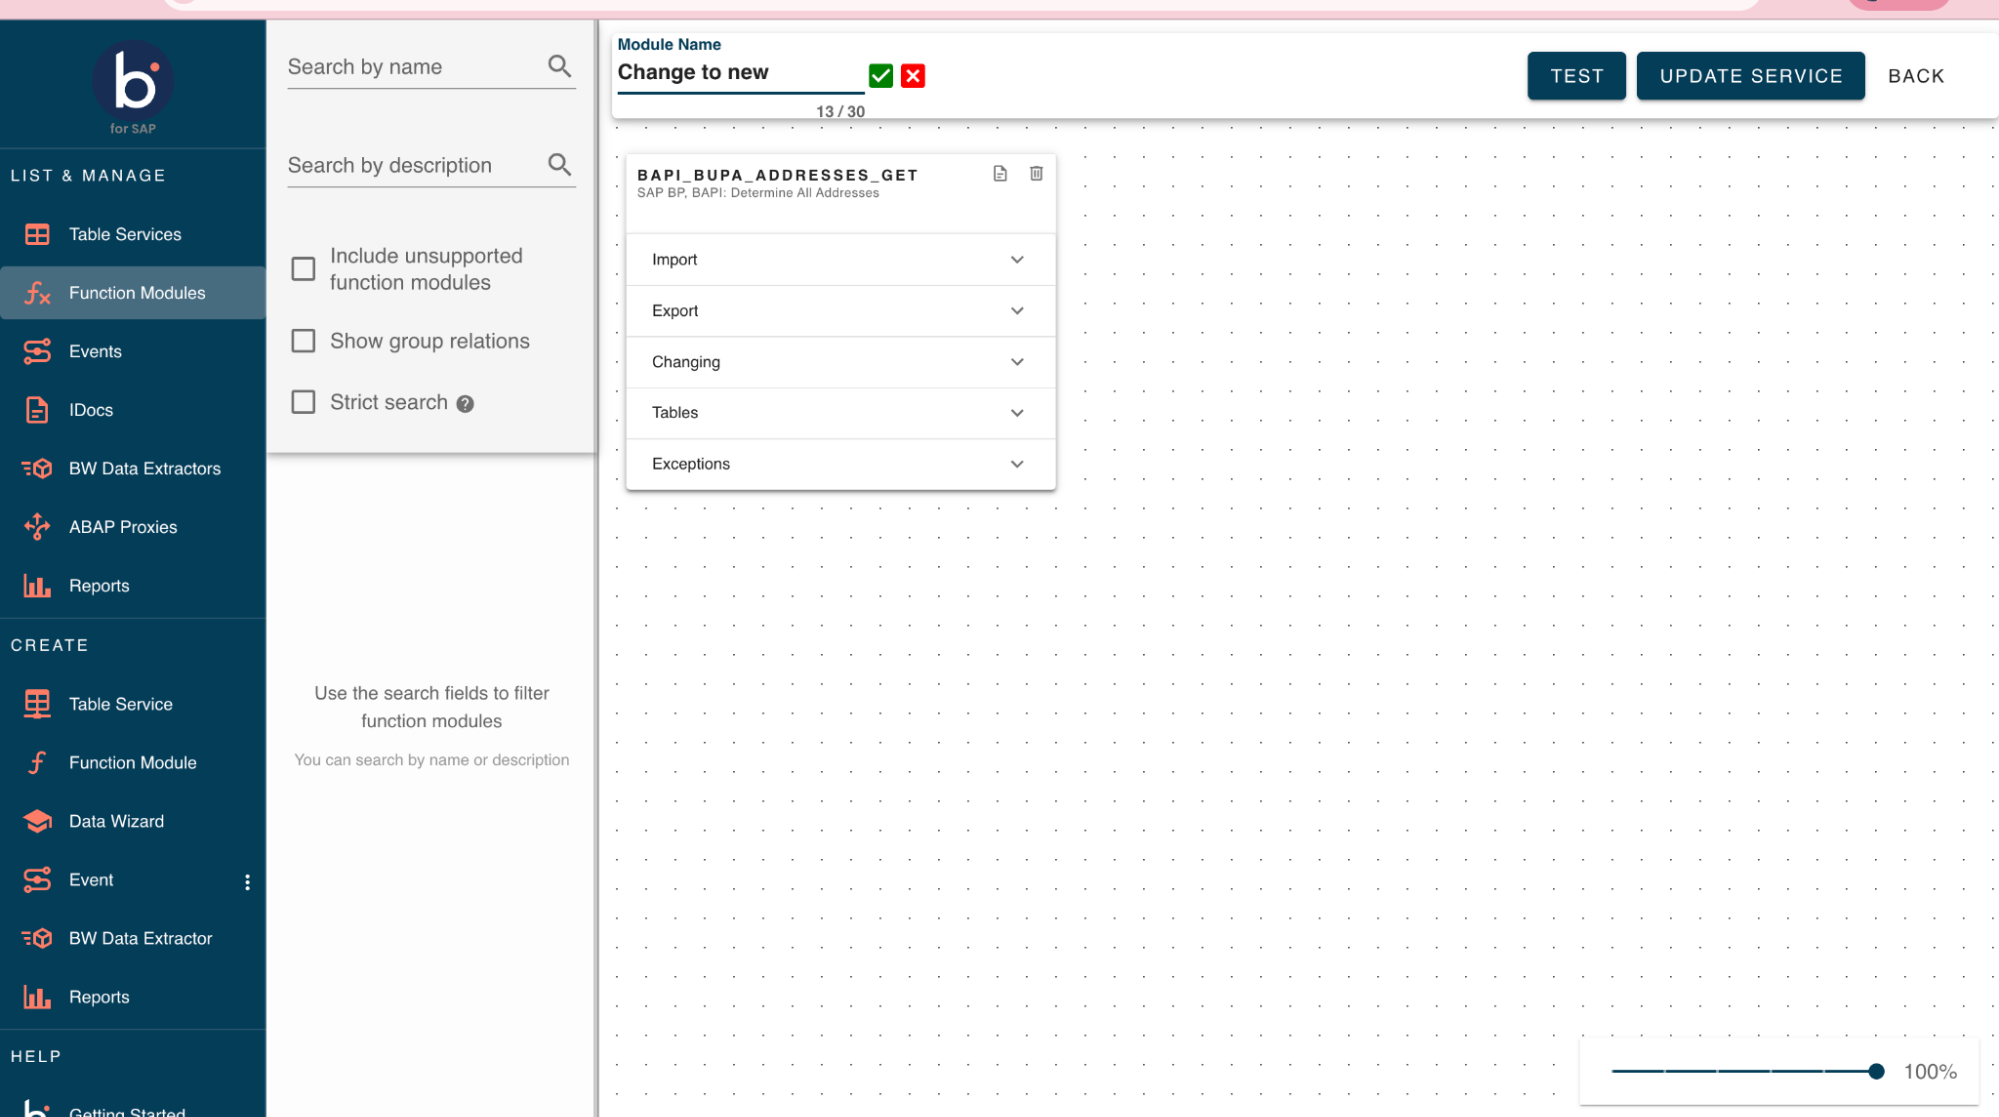This screenshot has width=1999, height=1117.
Task: Click the 13 / 30 character counter
Action: [x=840, y=111]
